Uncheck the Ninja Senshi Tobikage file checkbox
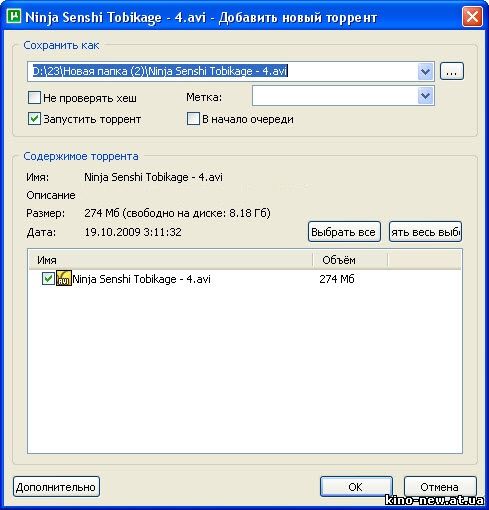489x510 pixels. pyautogui.click(x=48, y=278)
